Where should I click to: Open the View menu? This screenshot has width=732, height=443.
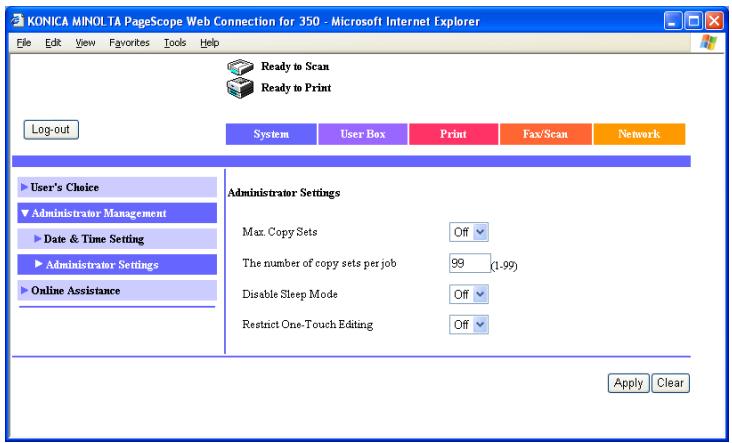pos(85,43)
